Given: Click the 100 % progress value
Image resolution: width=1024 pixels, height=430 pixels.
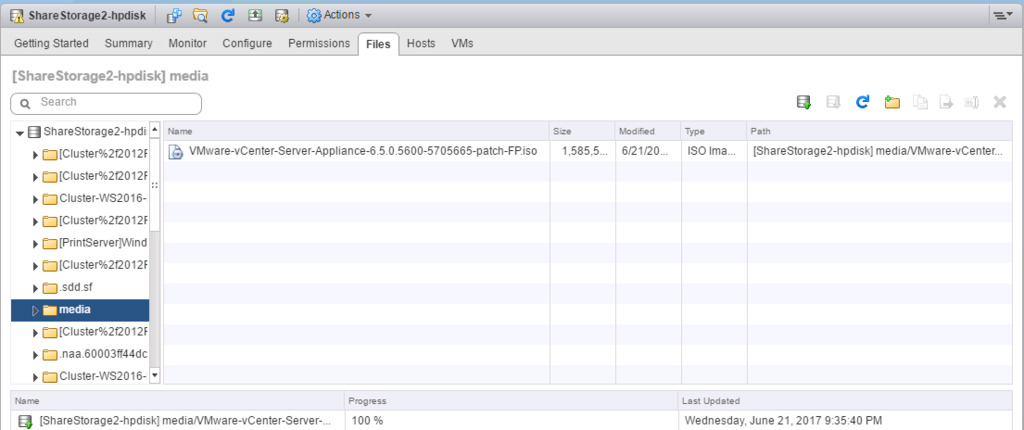Looking at the screenshot, I should [367, 420].
